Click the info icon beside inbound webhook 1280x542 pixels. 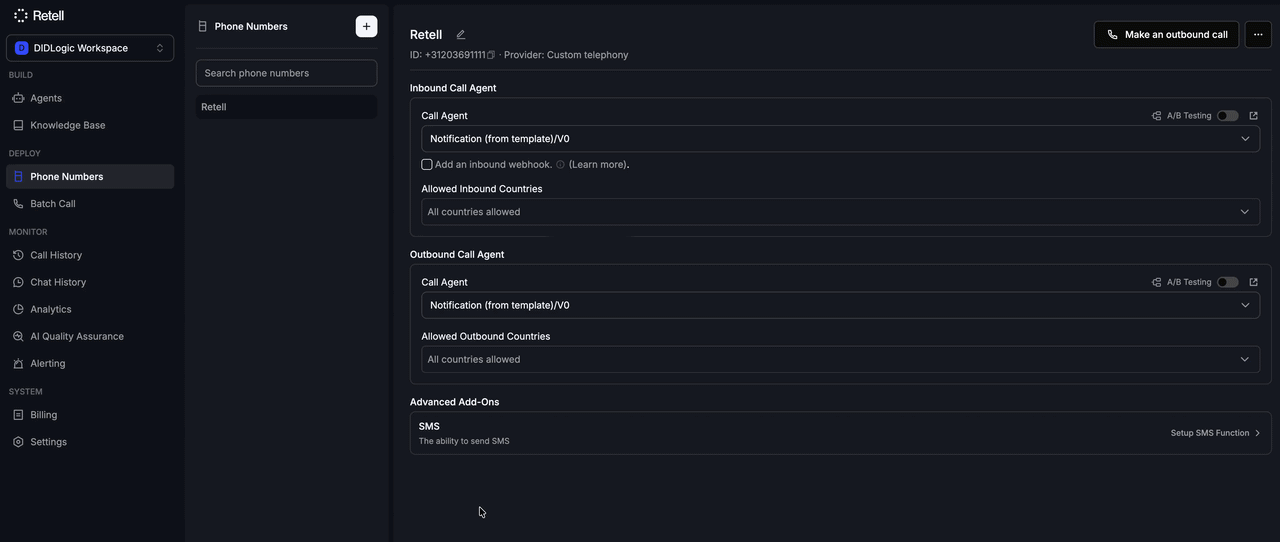coord(560,165)
